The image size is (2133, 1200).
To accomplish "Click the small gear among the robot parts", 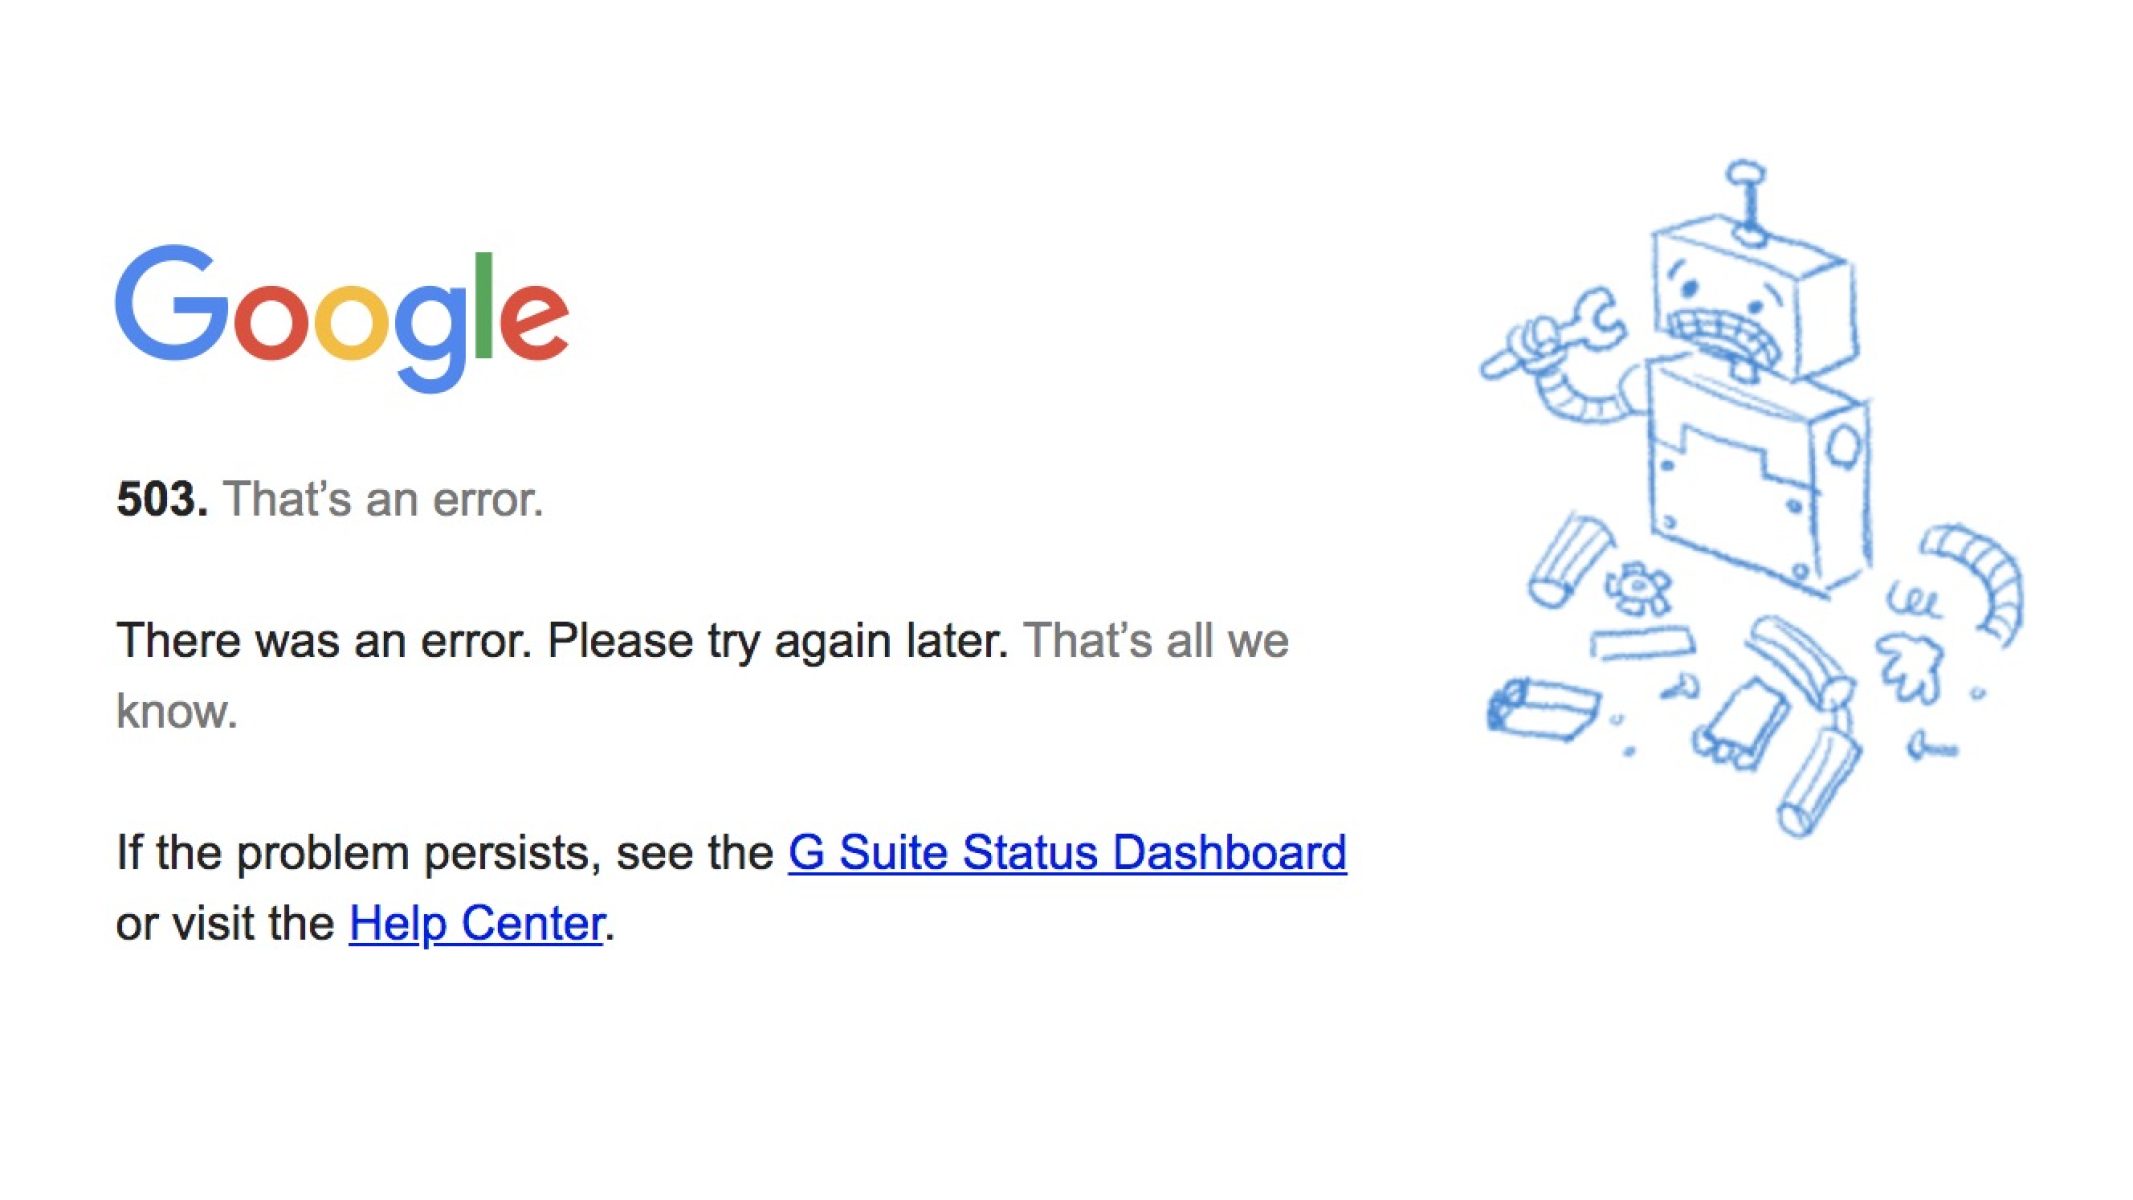I will click(1637, 587).
